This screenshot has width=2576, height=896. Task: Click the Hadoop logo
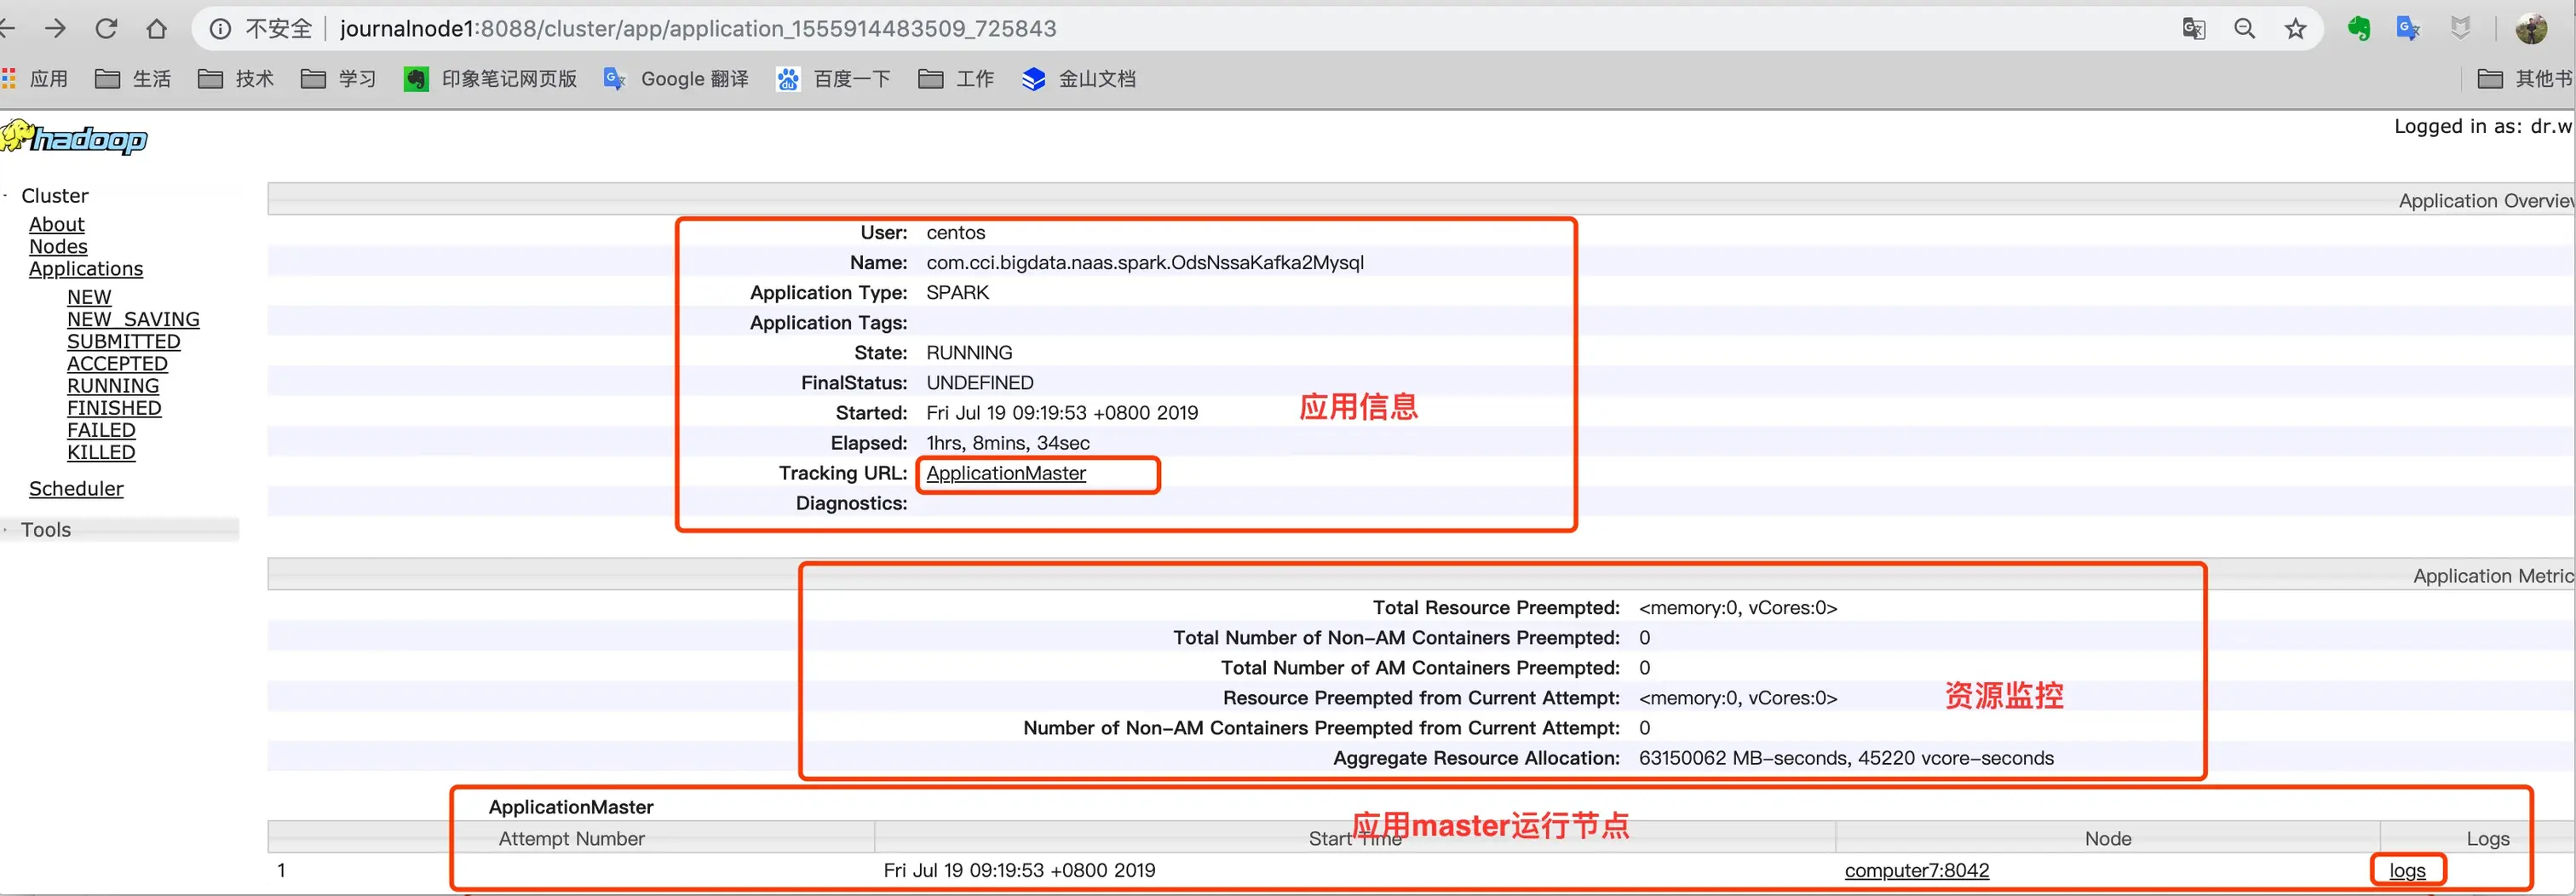[x=74, y=138]
